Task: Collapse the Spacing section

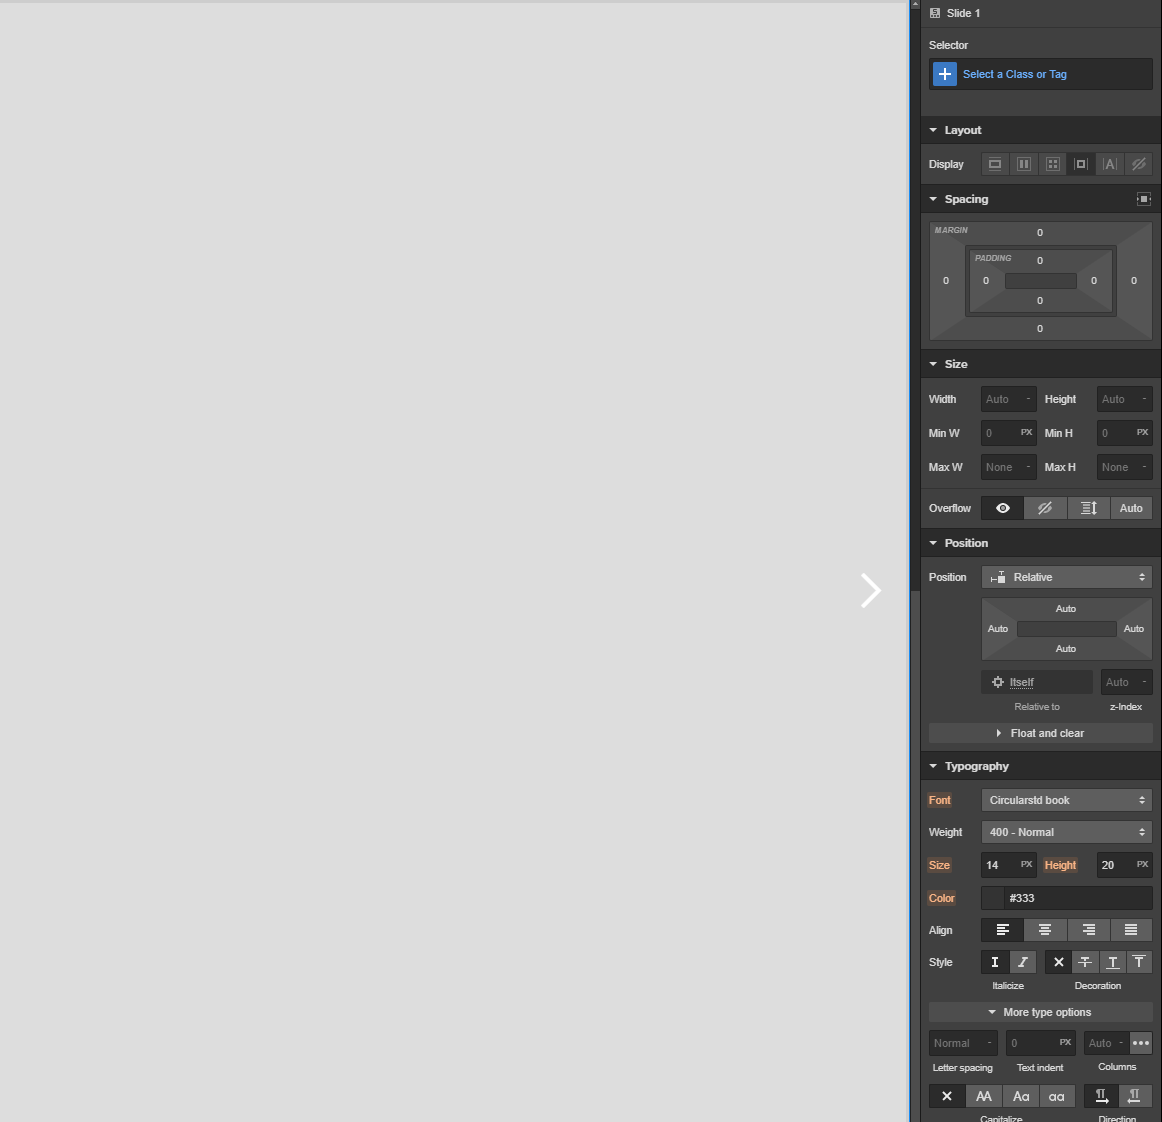Action: 933,199
